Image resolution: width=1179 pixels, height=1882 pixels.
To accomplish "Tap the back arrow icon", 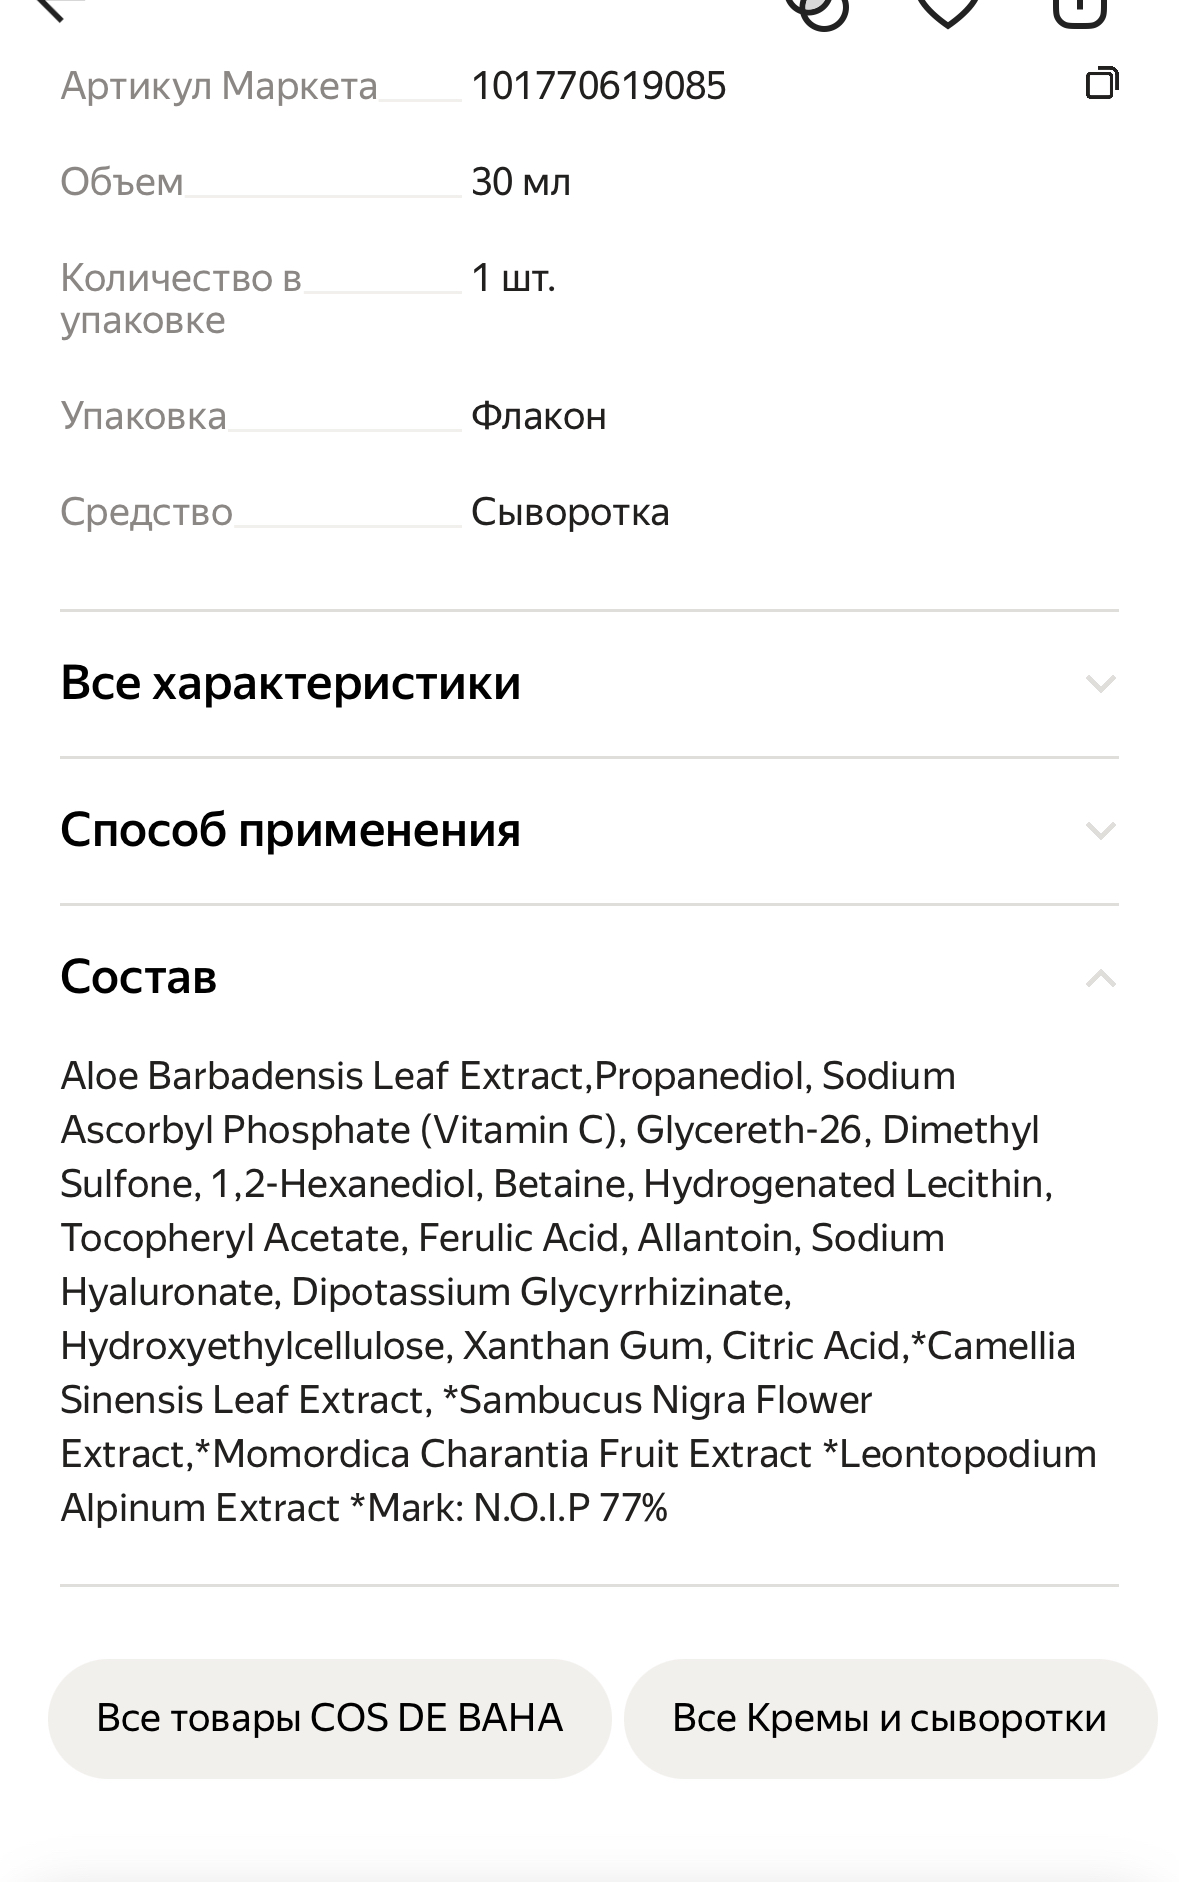I will [x=58, y=8].
